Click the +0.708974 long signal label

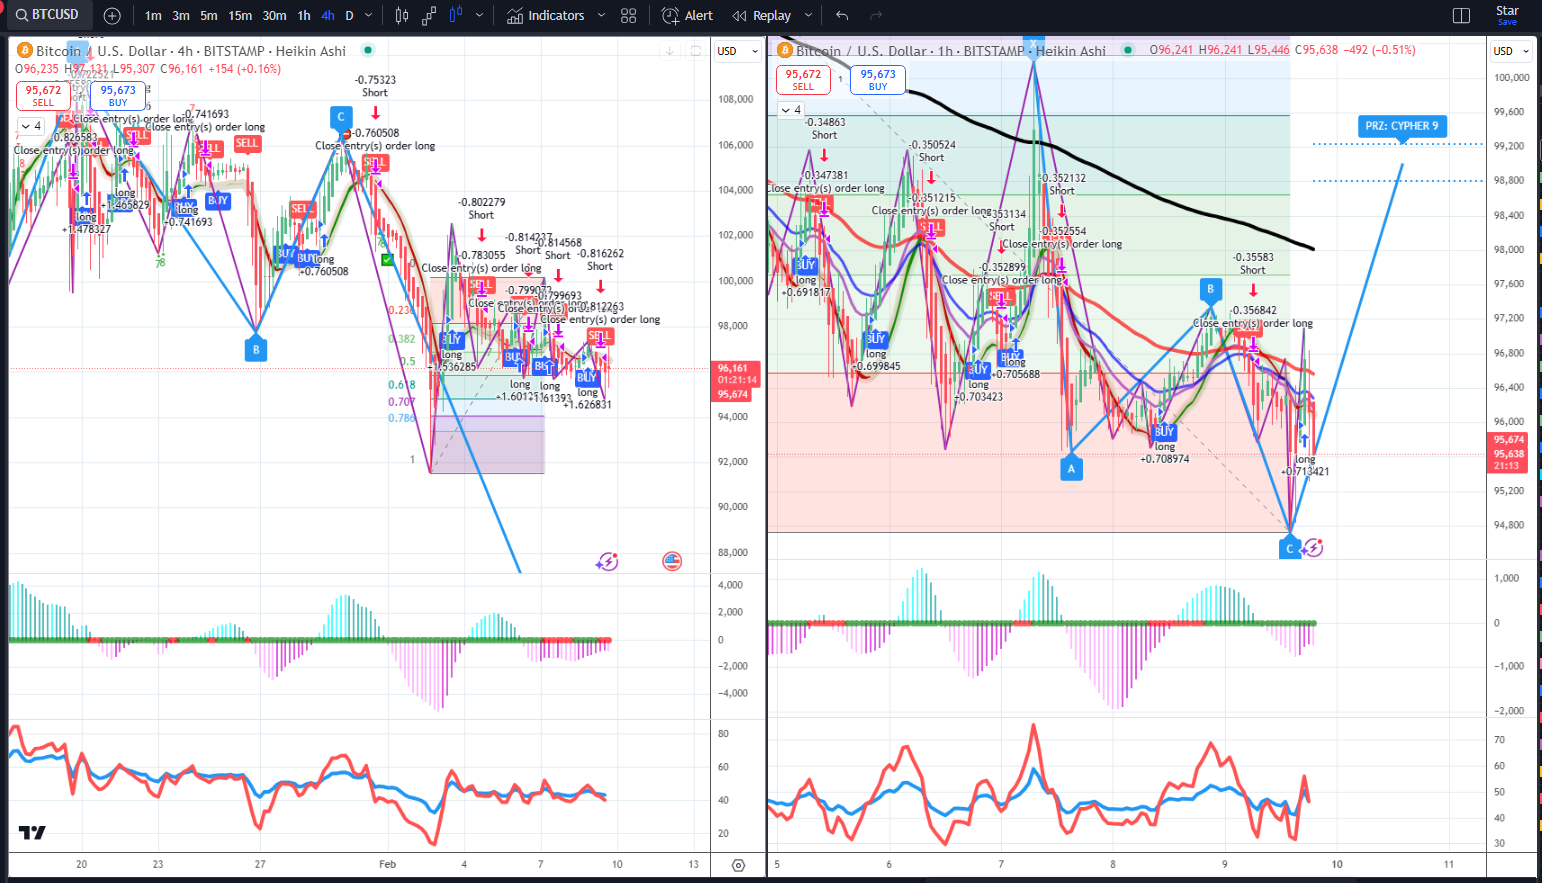(1165, 453)
